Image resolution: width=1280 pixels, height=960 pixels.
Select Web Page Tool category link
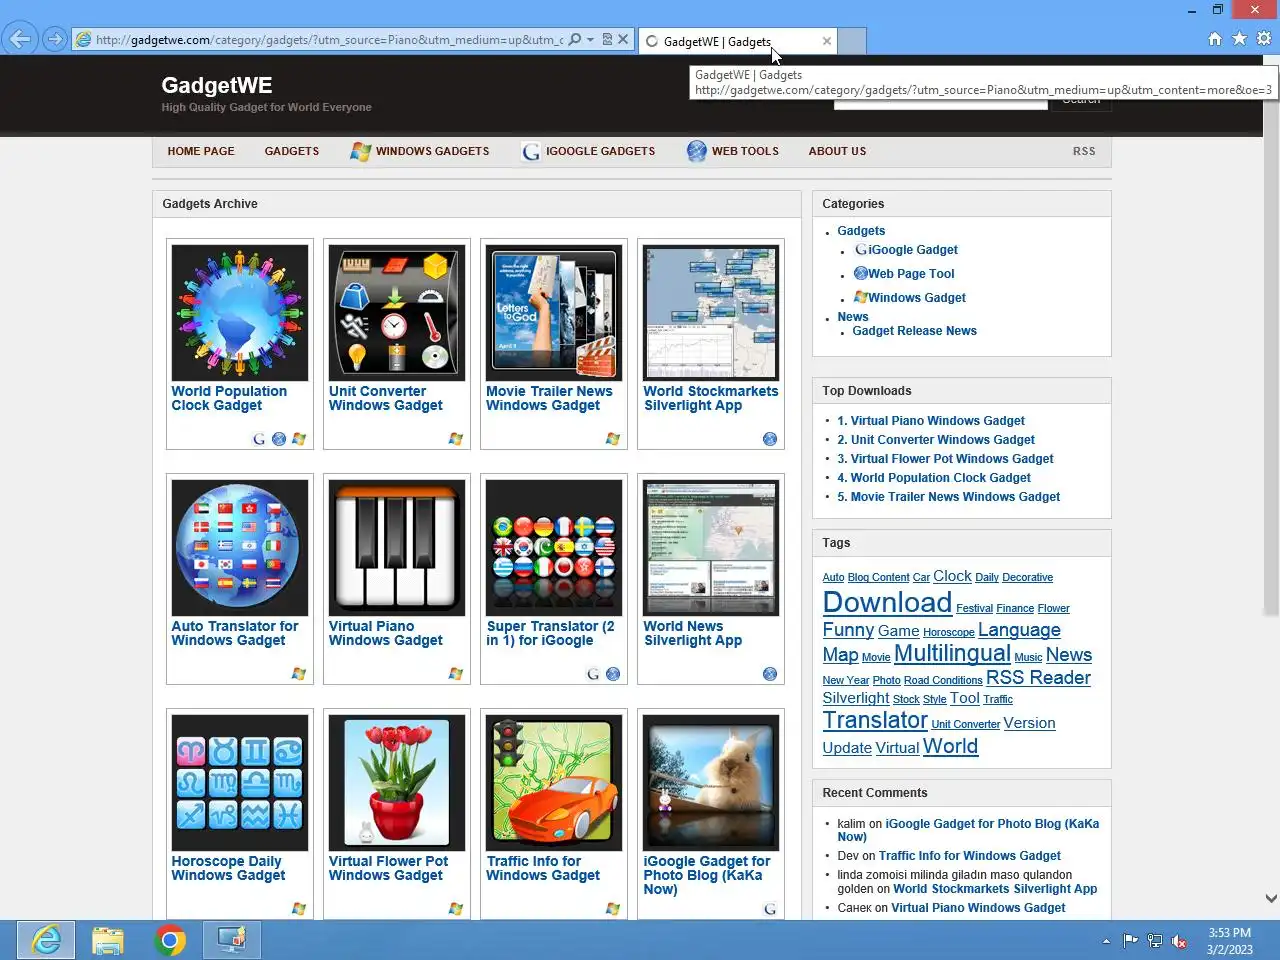pyautogui.click(x=911, y=274)
